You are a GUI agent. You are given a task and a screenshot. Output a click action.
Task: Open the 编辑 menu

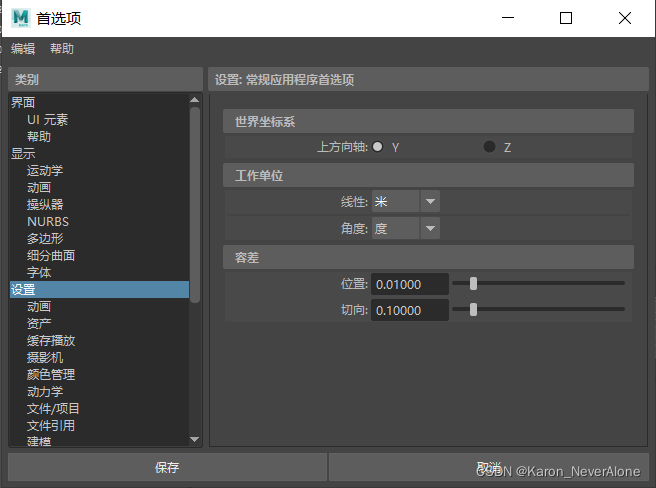coord(23,49)
